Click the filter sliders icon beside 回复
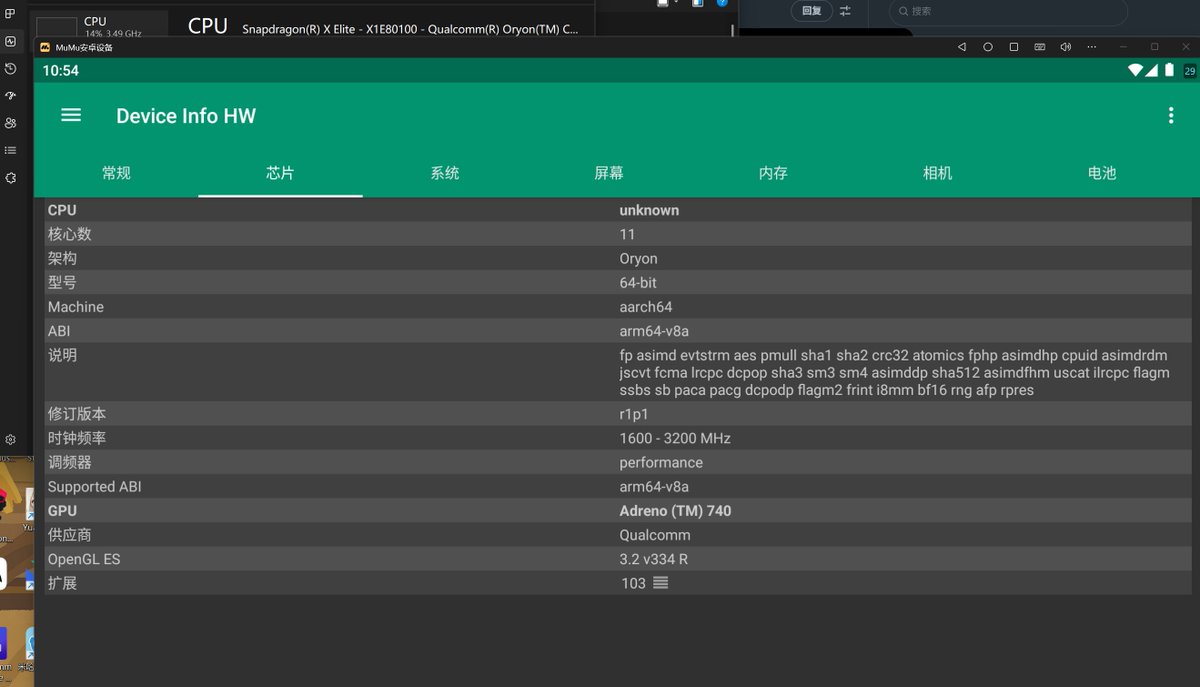Image resolution: width=1200 pixels, height=687 pixels. 845,11
